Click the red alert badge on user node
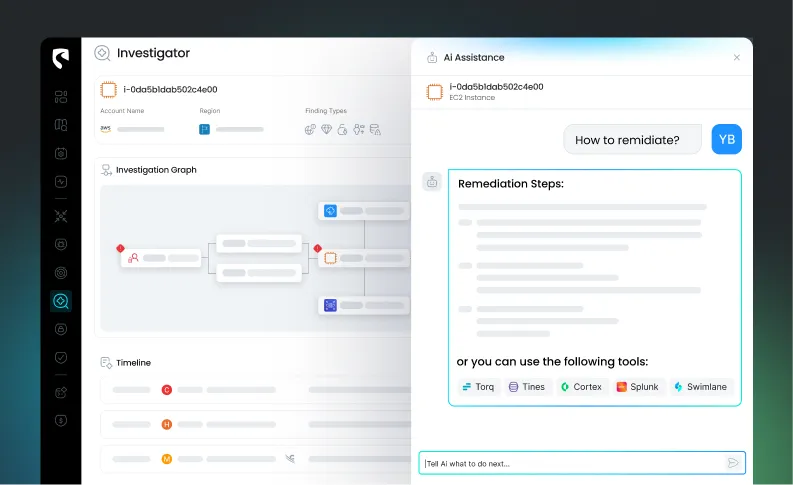The image size is (793, 485). click(120, 248)
